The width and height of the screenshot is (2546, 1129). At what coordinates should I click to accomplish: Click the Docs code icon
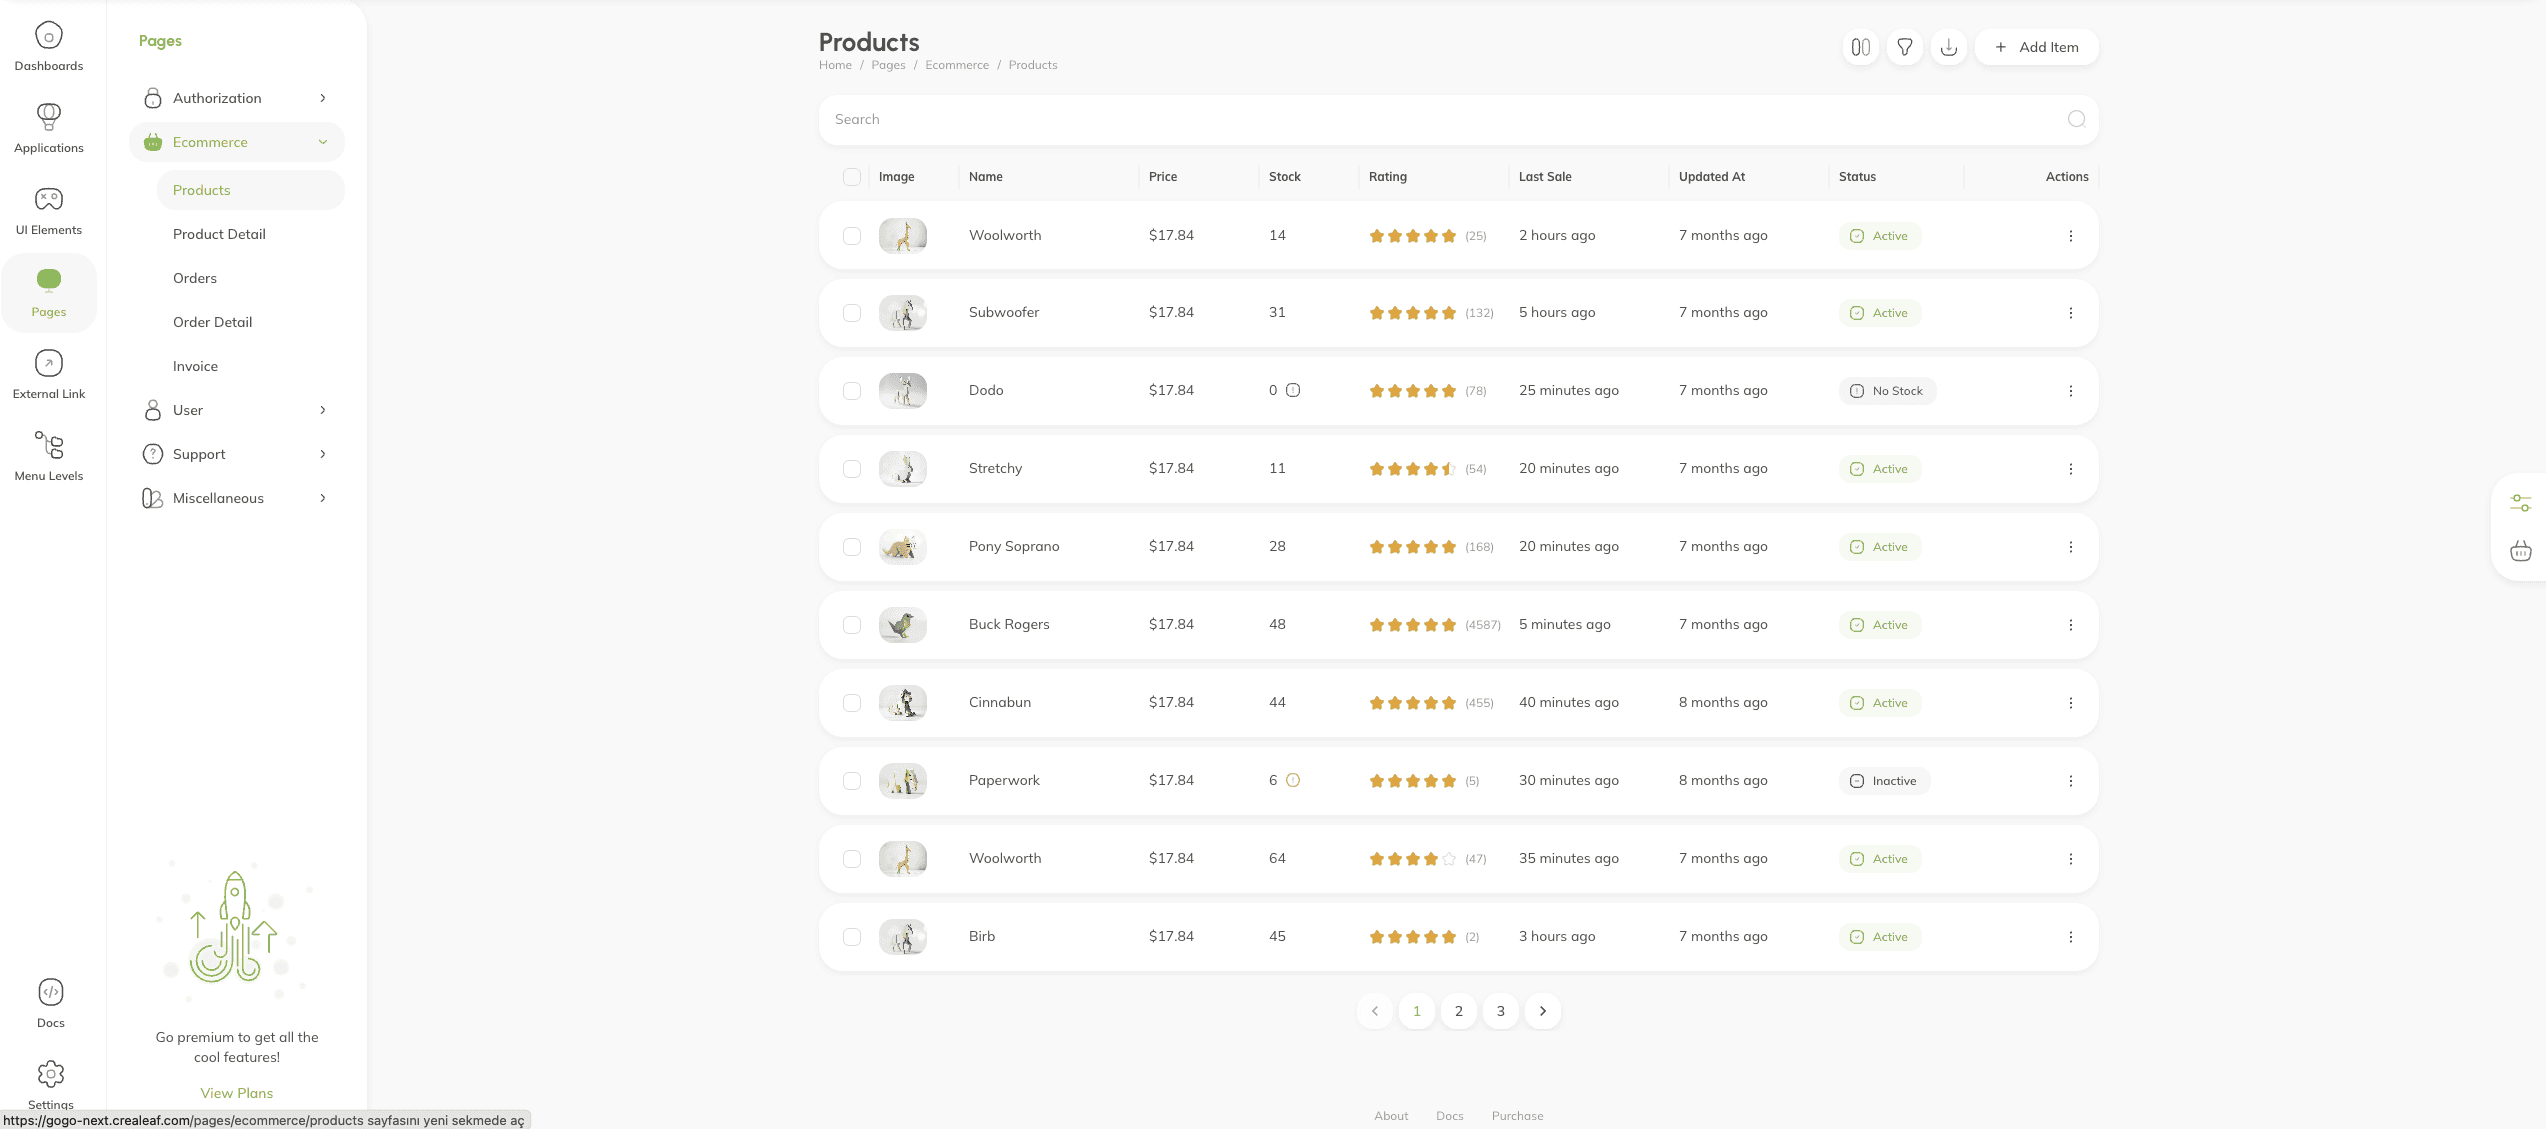tap(51, 992)
